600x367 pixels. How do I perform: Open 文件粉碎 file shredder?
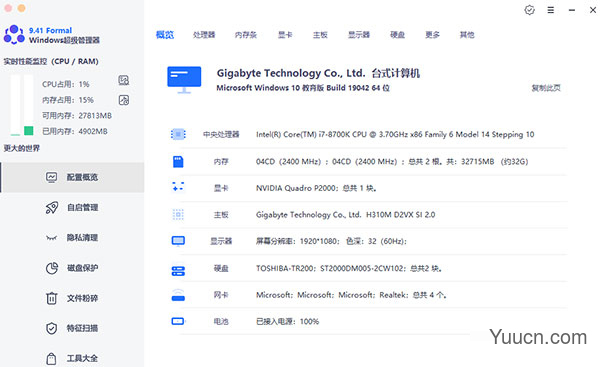pos(73,298)
